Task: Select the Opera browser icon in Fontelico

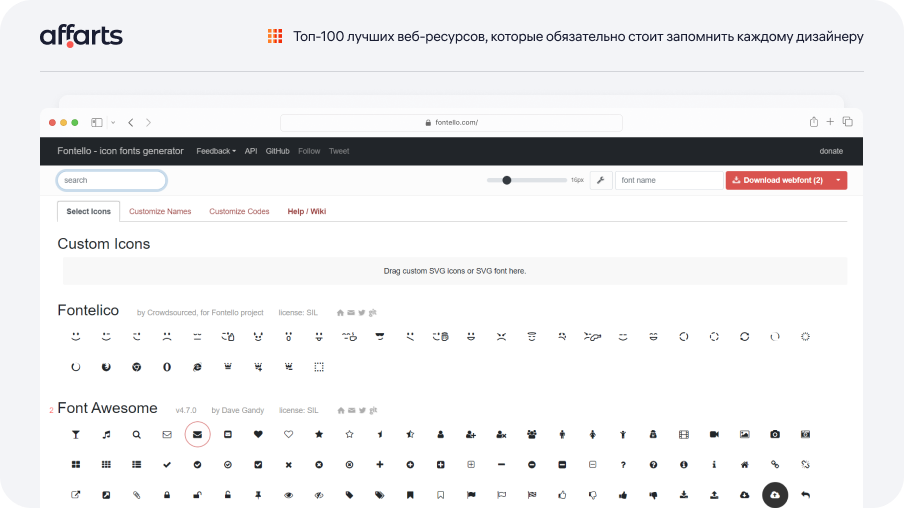Action: [x=167, y=367]
